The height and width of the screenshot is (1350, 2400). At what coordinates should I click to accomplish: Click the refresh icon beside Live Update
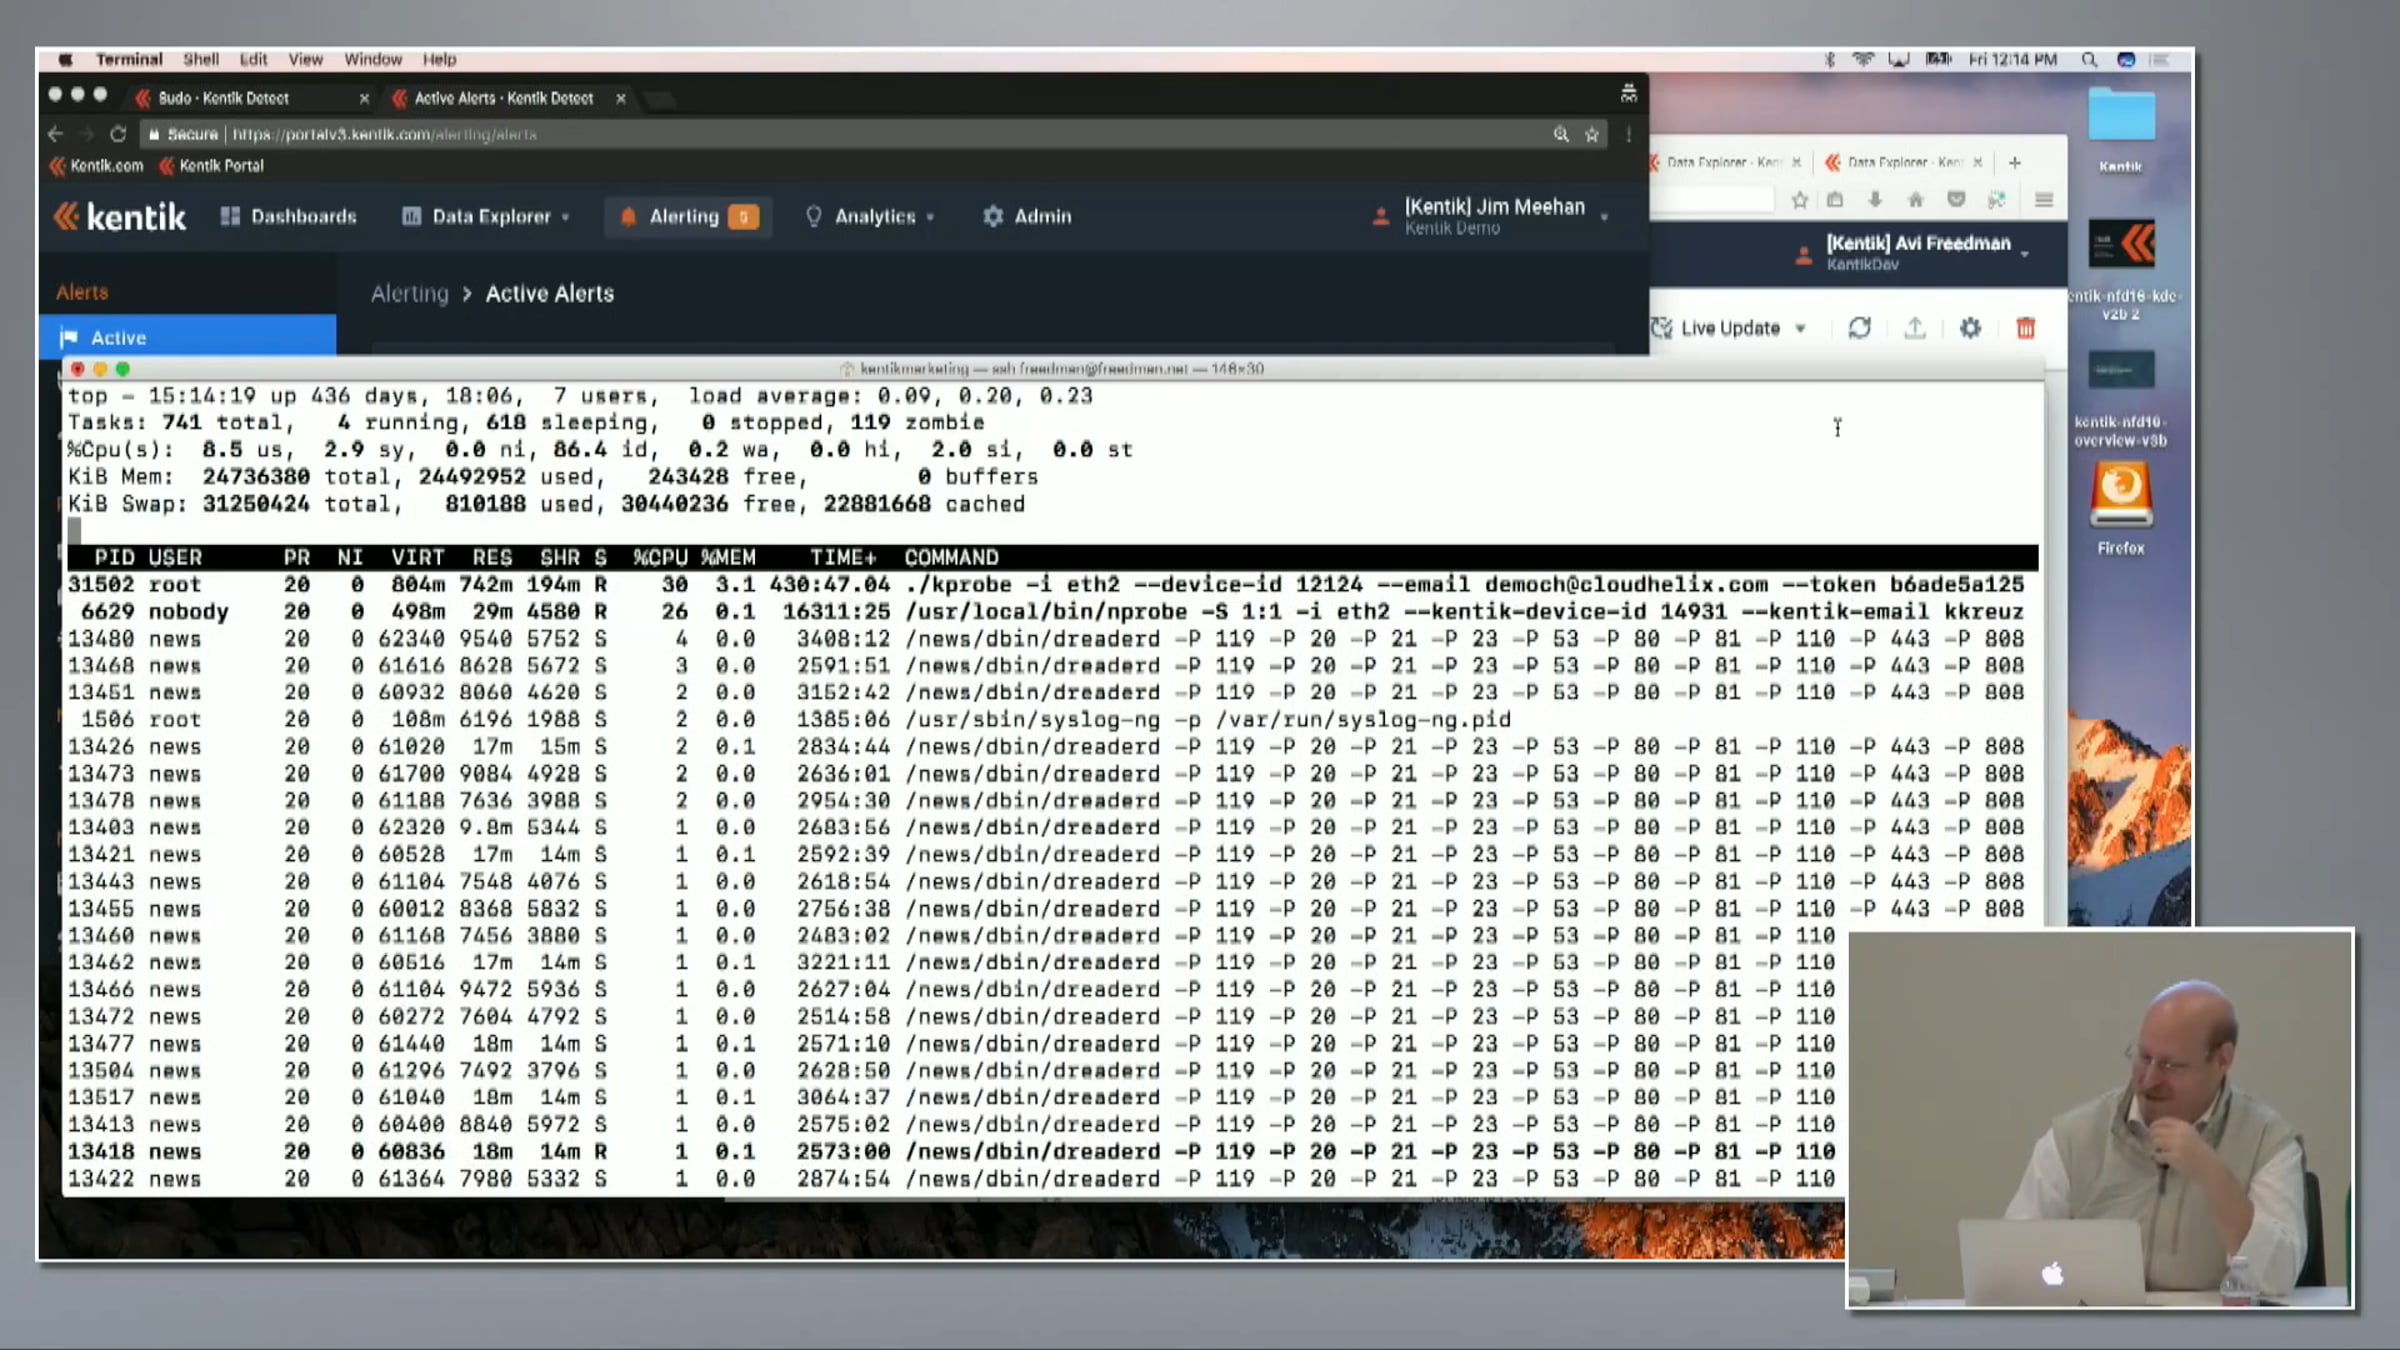click(x=1860, y=328)
